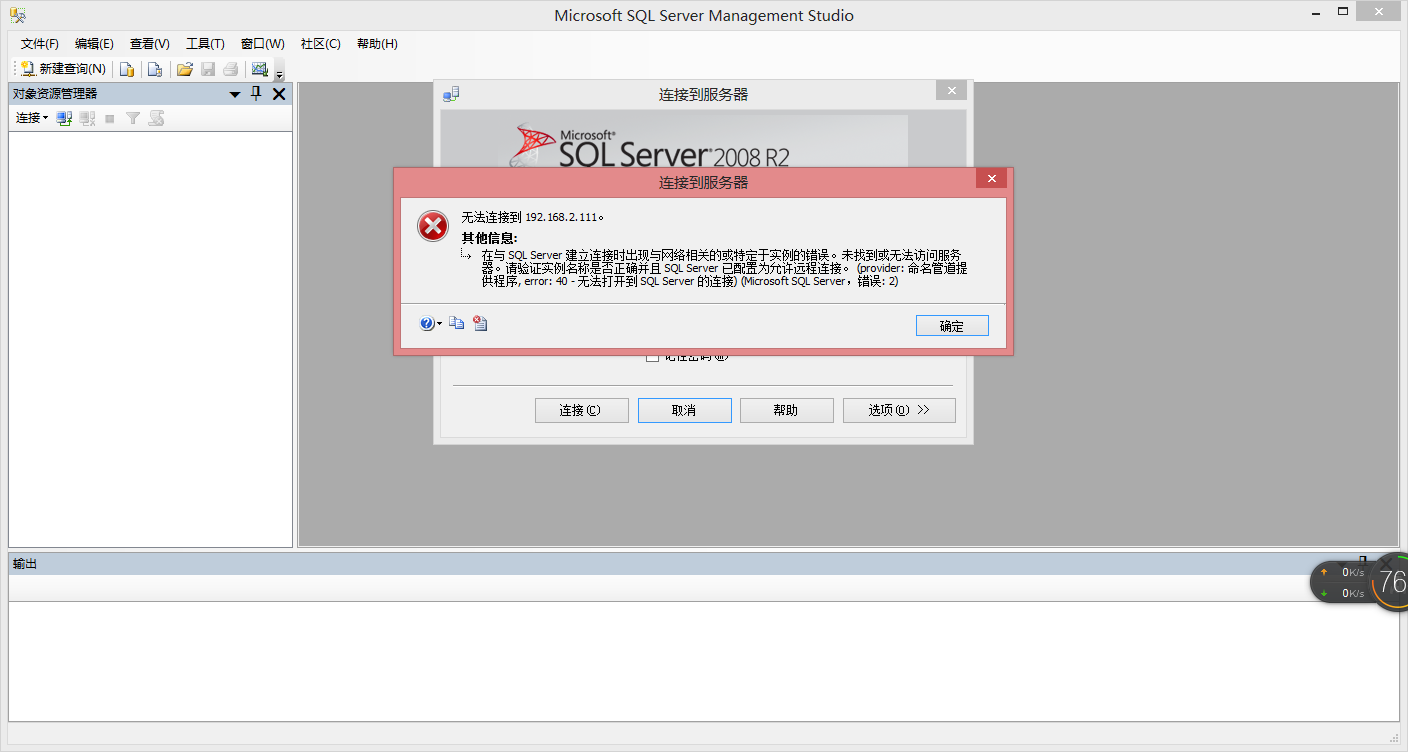Expand the arrow beside the help icon
The height and width of the screenshot is (752, 1408).
click(439, 324)
